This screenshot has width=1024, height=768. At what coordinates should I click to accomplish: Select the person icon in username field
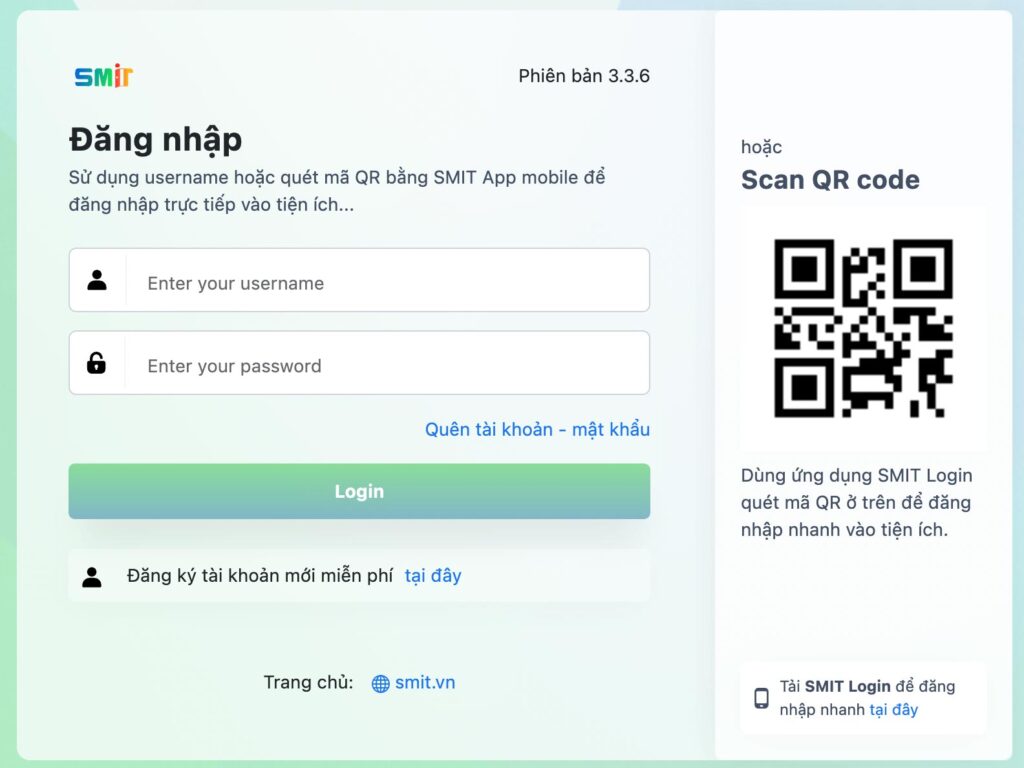[97, 280]
